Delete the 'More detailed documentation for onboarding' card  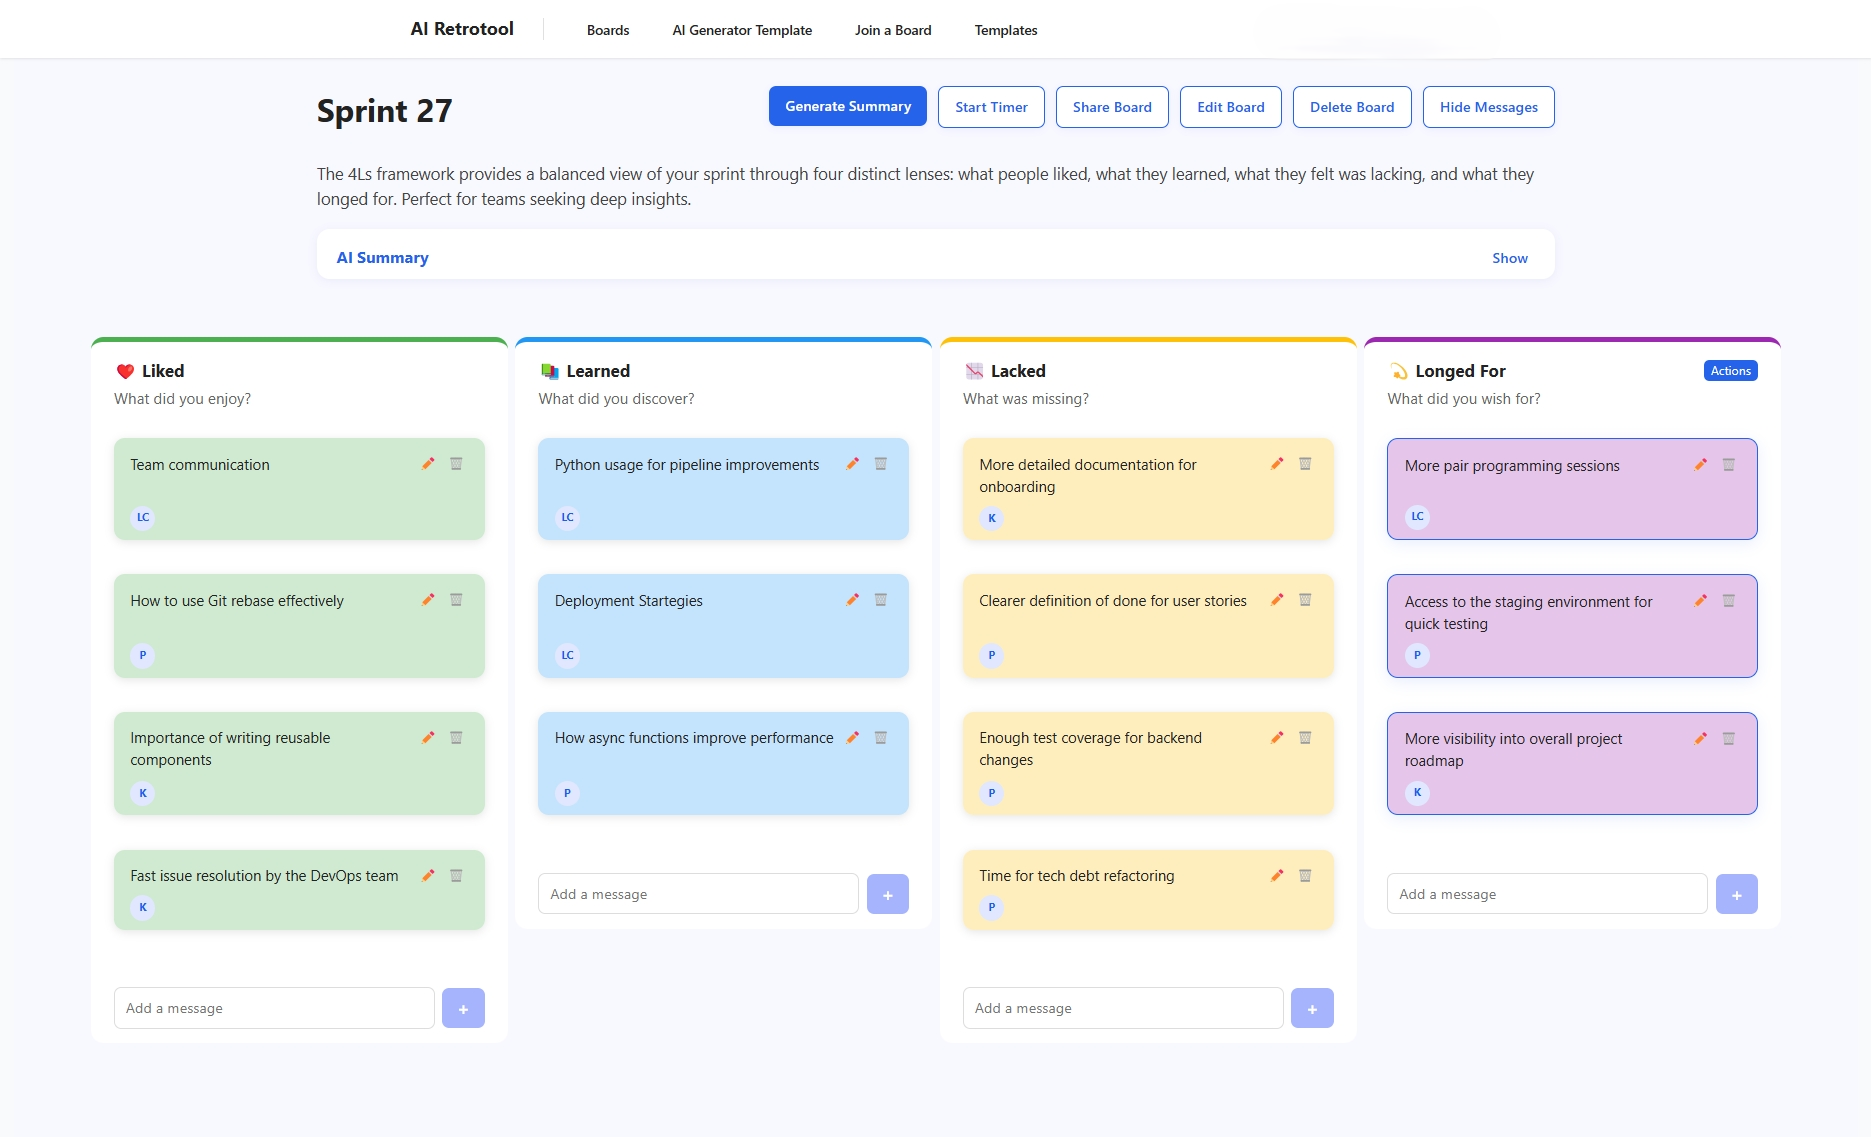(1305, 463)
